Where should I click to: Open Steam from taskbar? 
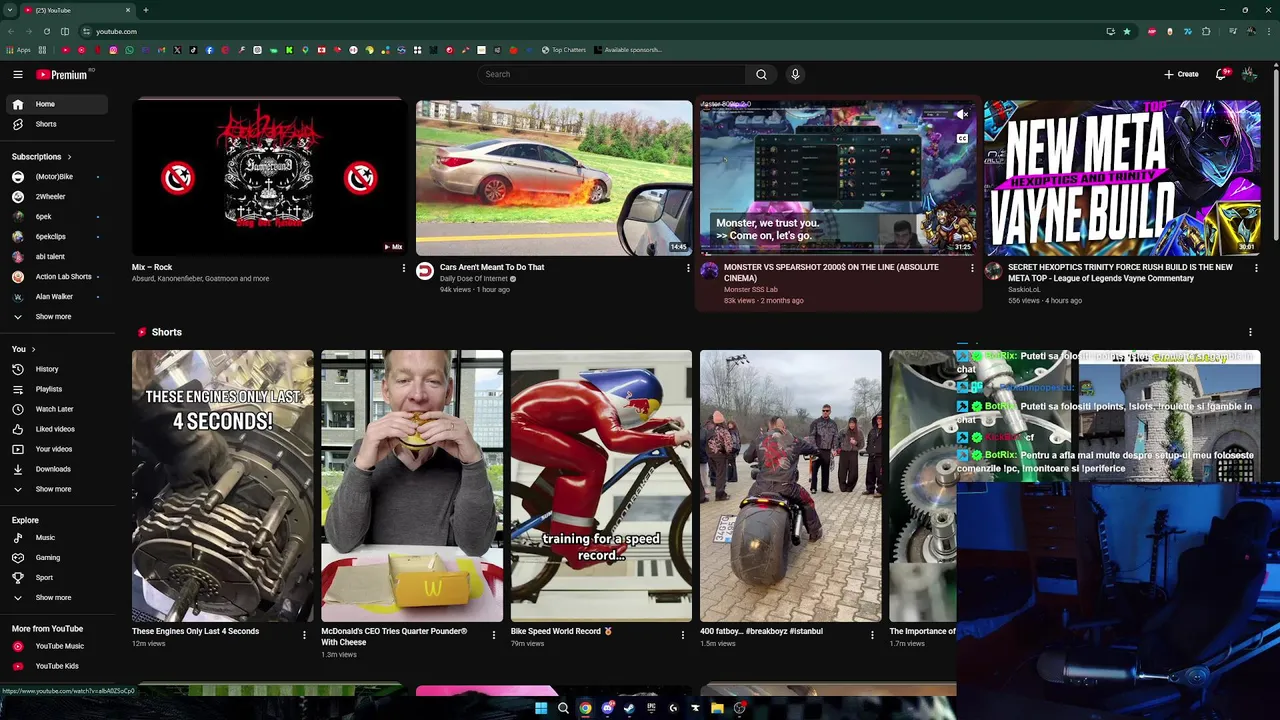[629, 708]
